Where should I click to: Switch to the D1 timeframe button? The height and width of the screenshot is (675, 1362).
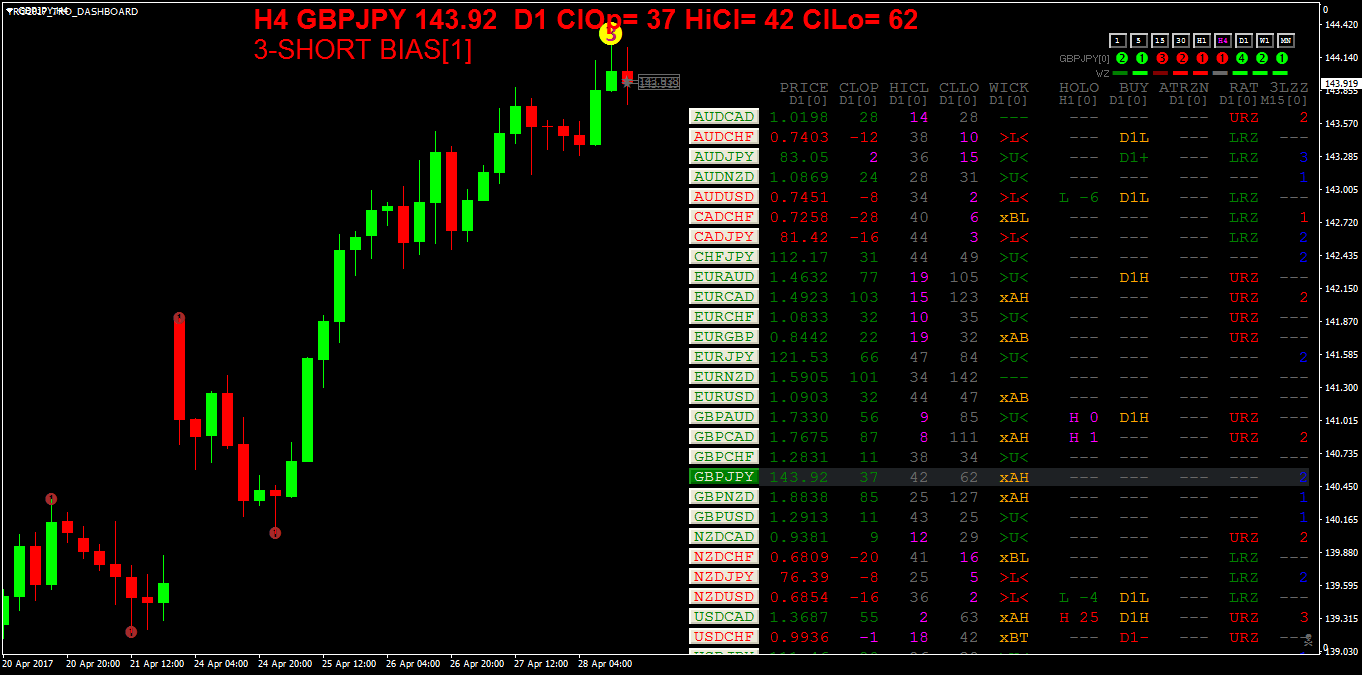pos(1244,41)
